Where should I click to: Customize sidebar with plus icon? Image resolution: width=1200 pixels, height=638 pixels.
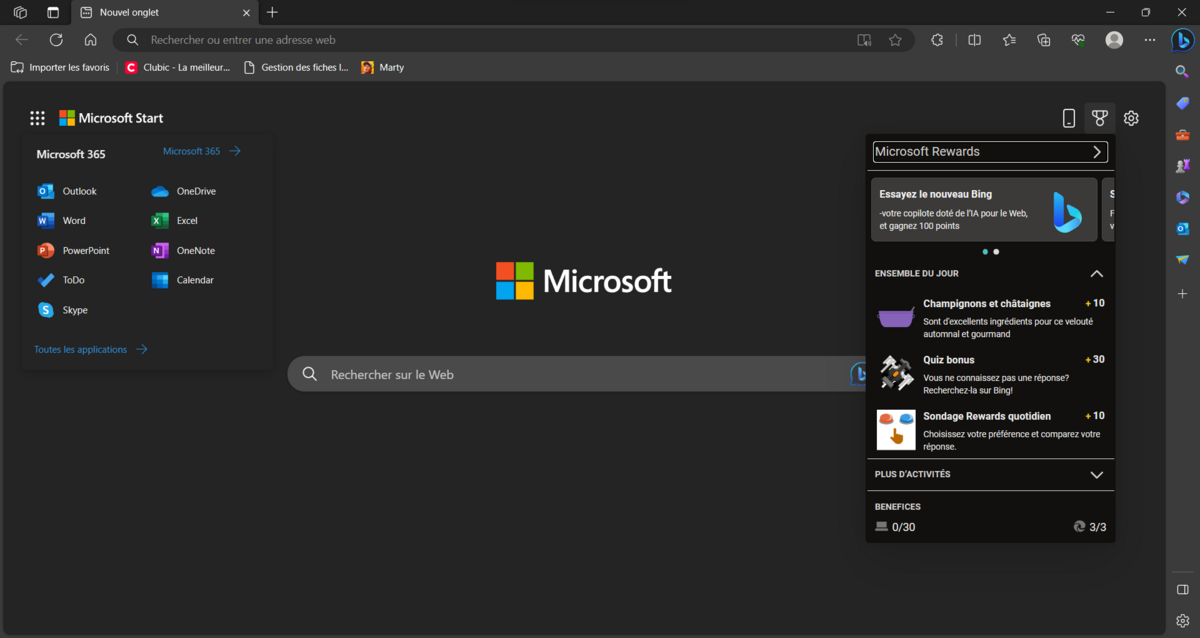[x=1183, y=294]
